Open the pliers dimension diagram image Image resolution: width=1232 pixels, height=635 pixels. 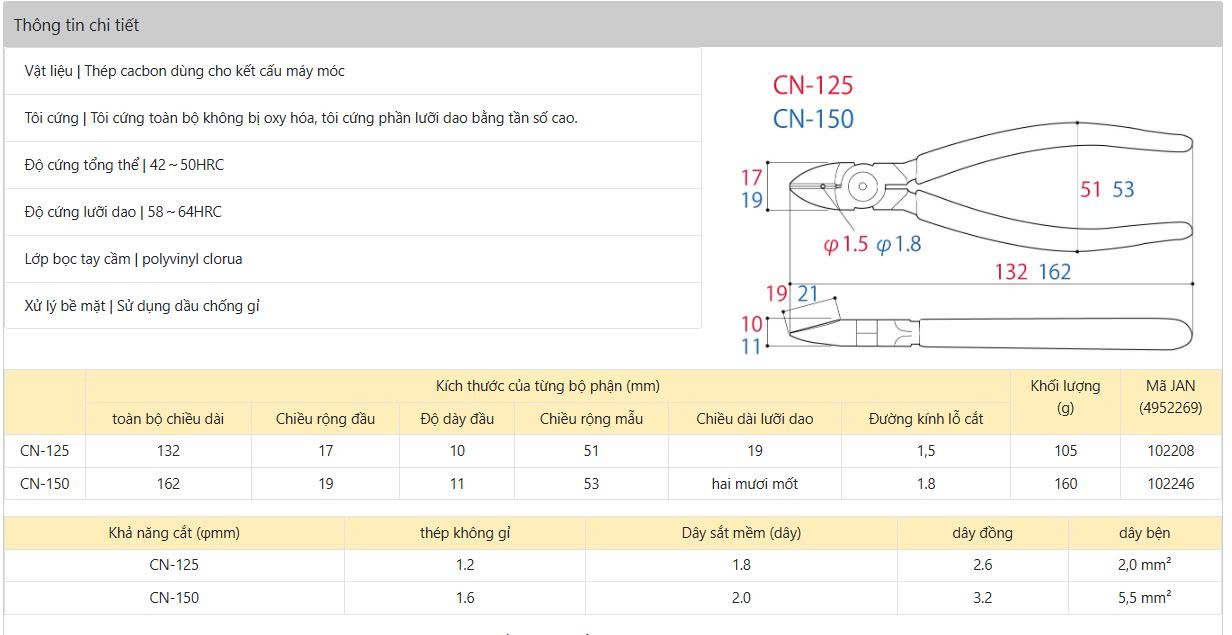[966, 212]
